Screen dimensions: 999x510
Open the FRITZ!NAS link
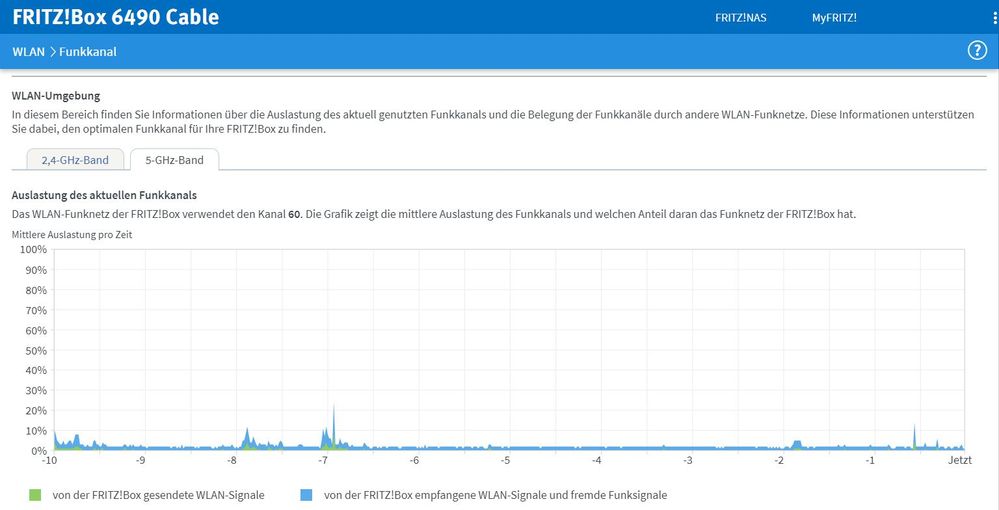[740, 18]
